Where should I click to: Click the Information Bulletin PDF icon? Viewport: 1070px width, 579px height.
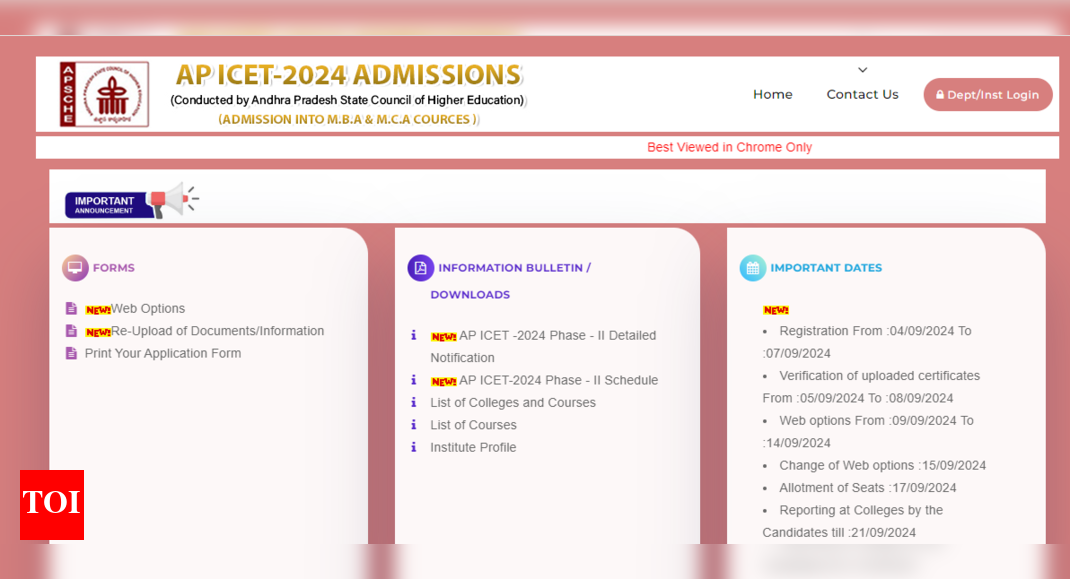point(420,267)
